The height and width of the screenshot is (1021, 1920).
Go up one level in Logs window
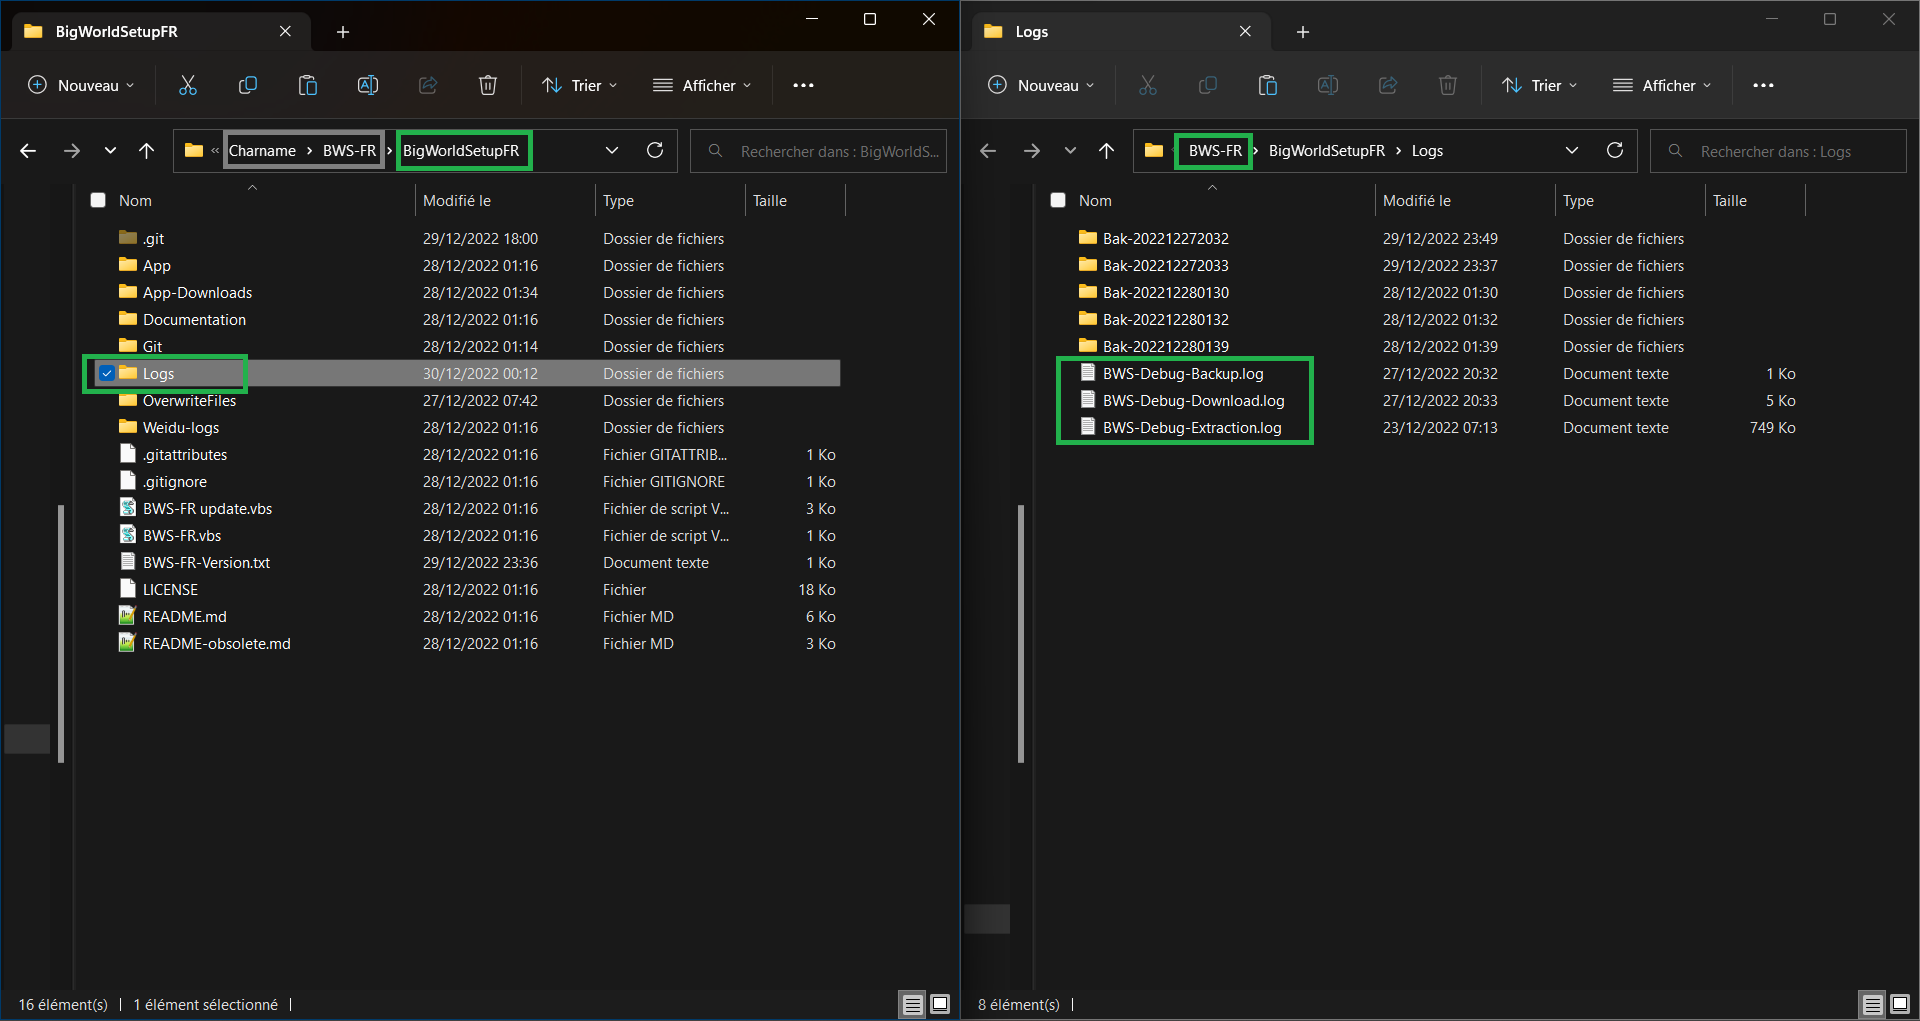tap(1106, 151)
